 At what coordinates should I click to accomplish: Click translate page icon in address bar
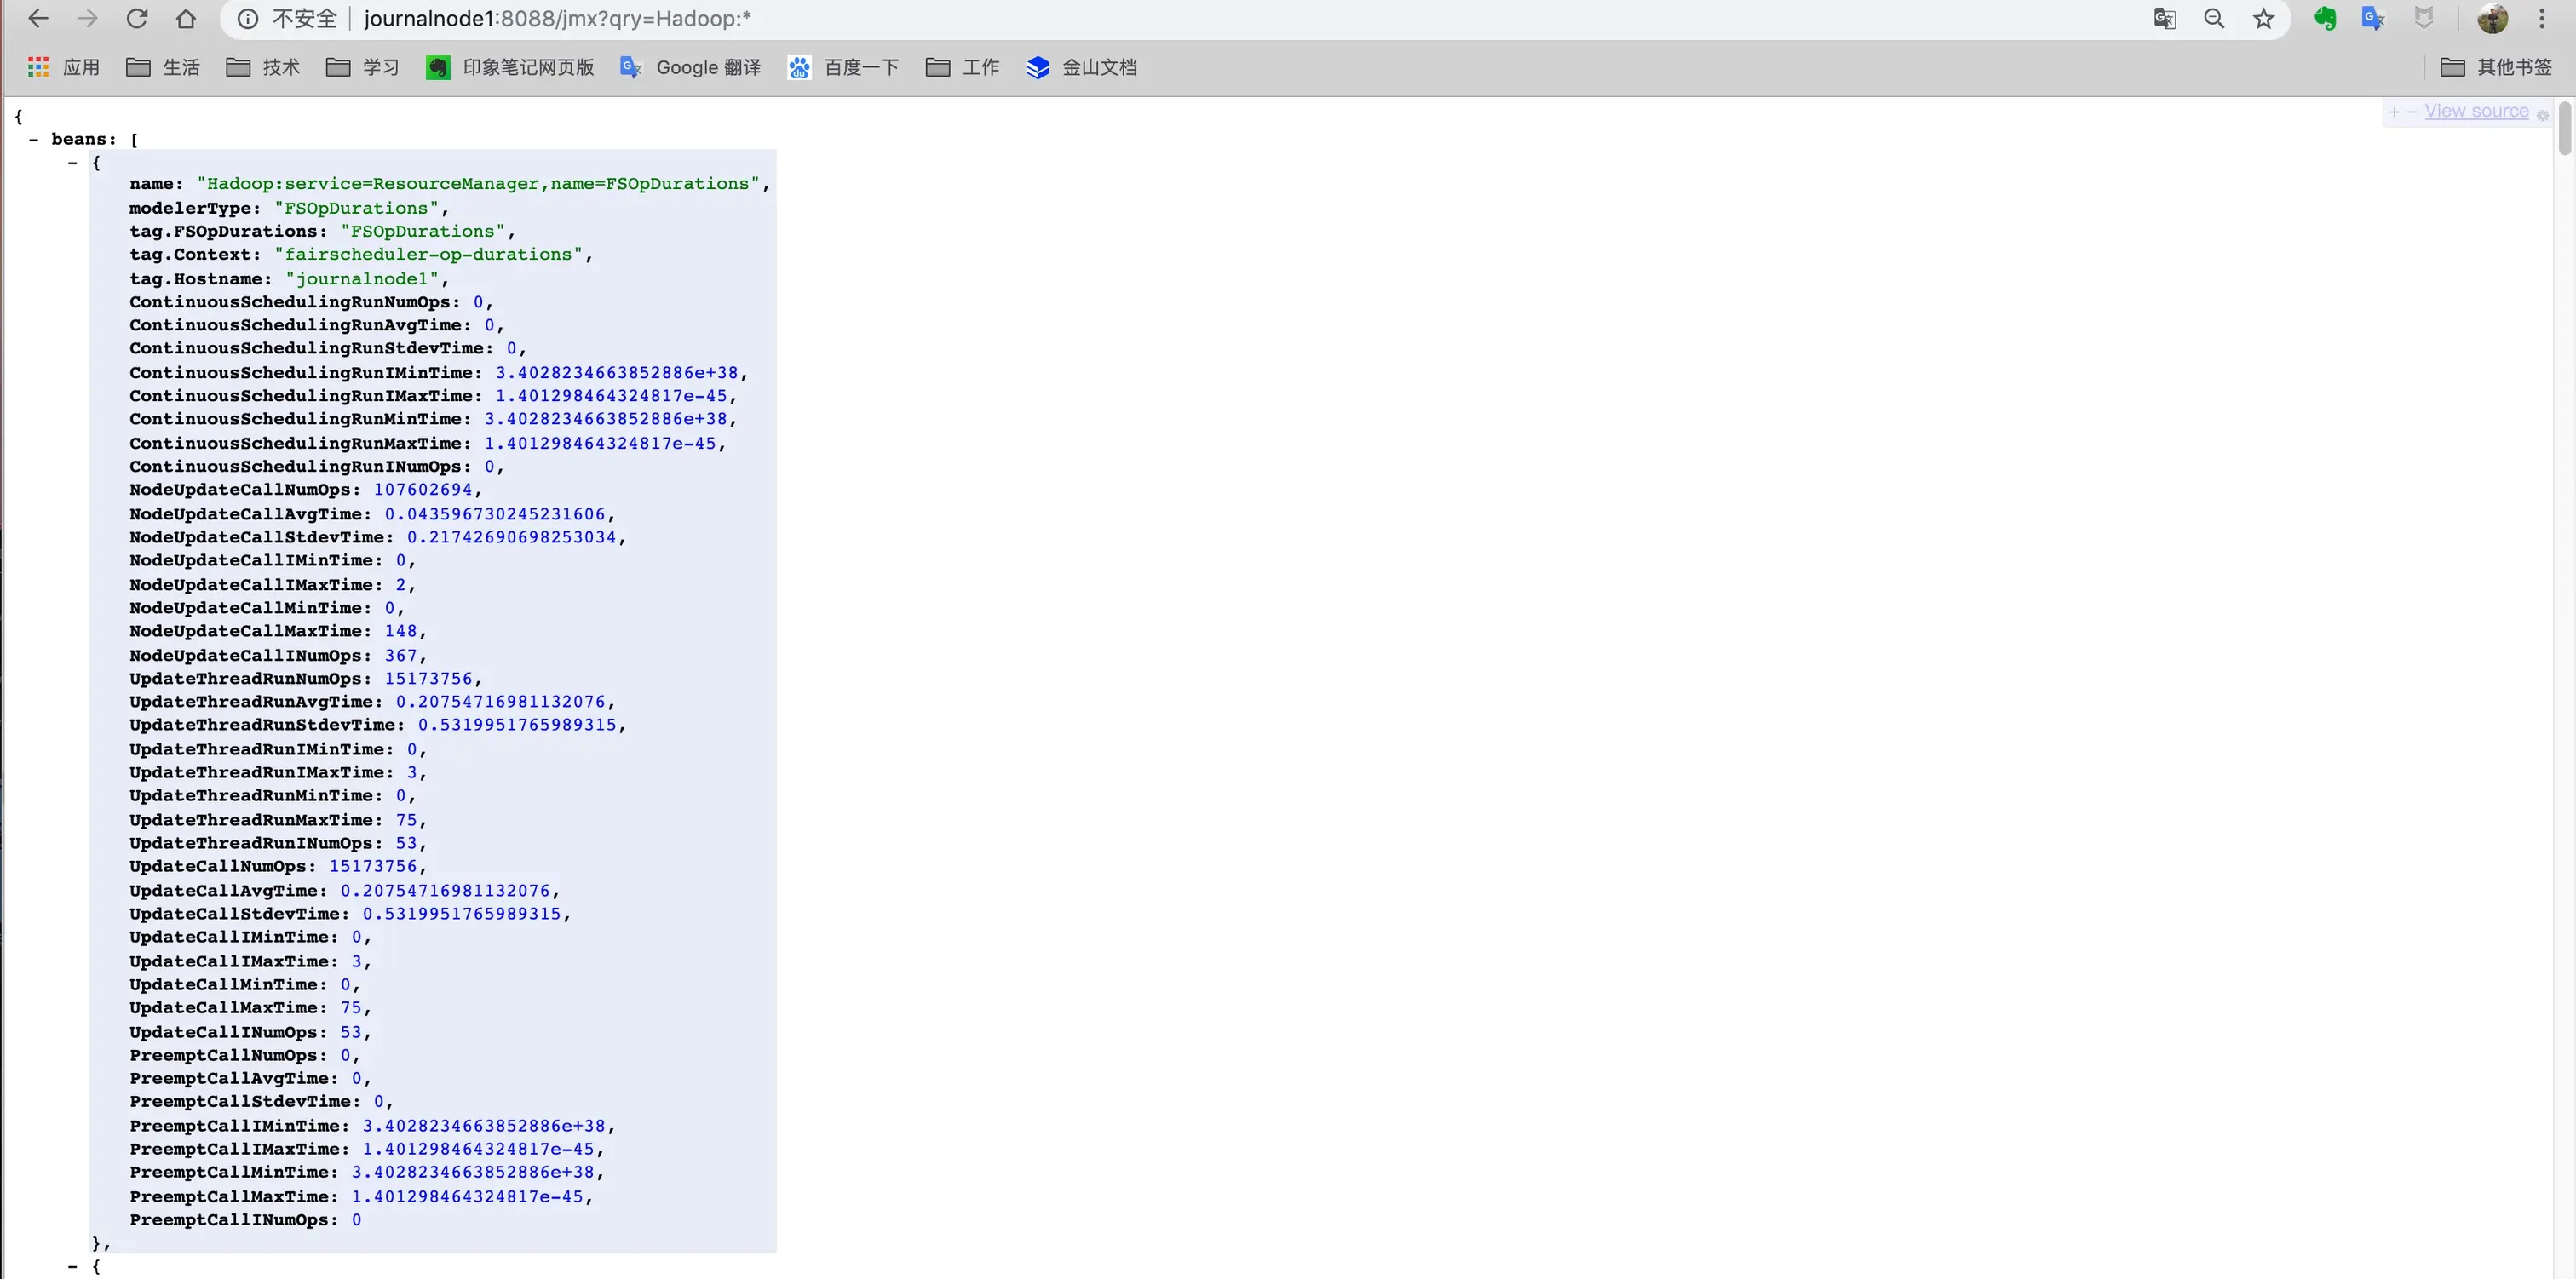[2165, 18]
